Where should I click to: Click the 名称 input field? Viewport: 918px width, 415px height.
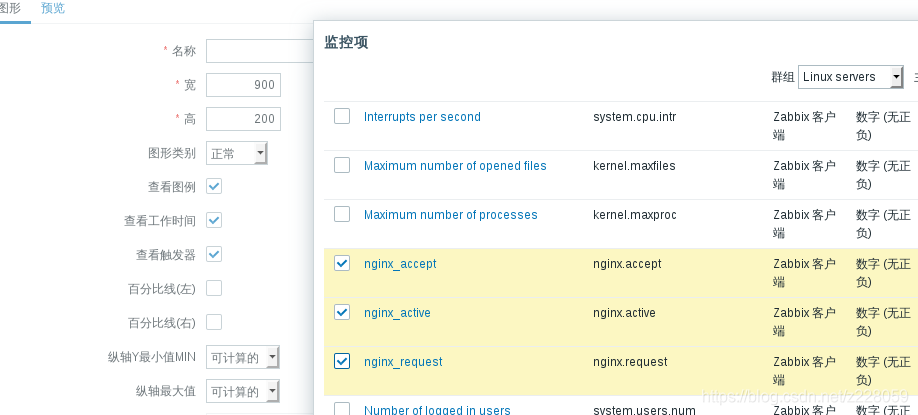pyautogui.click(x=260, y=51)
